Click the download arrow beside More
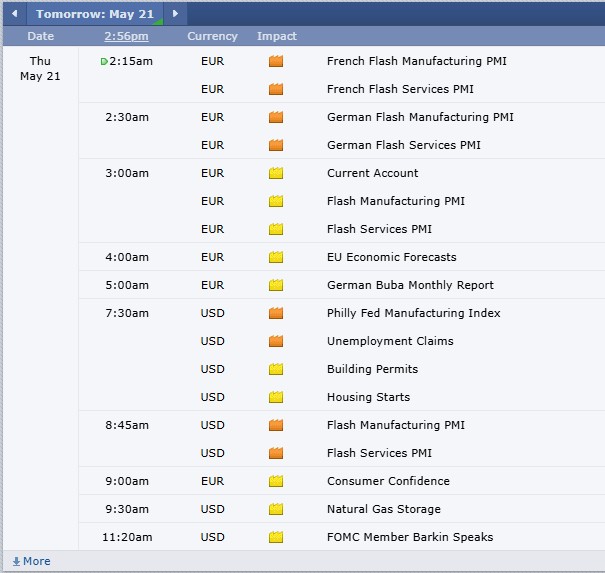Viewport: 605px width, 573px height. tap(16, 561)
